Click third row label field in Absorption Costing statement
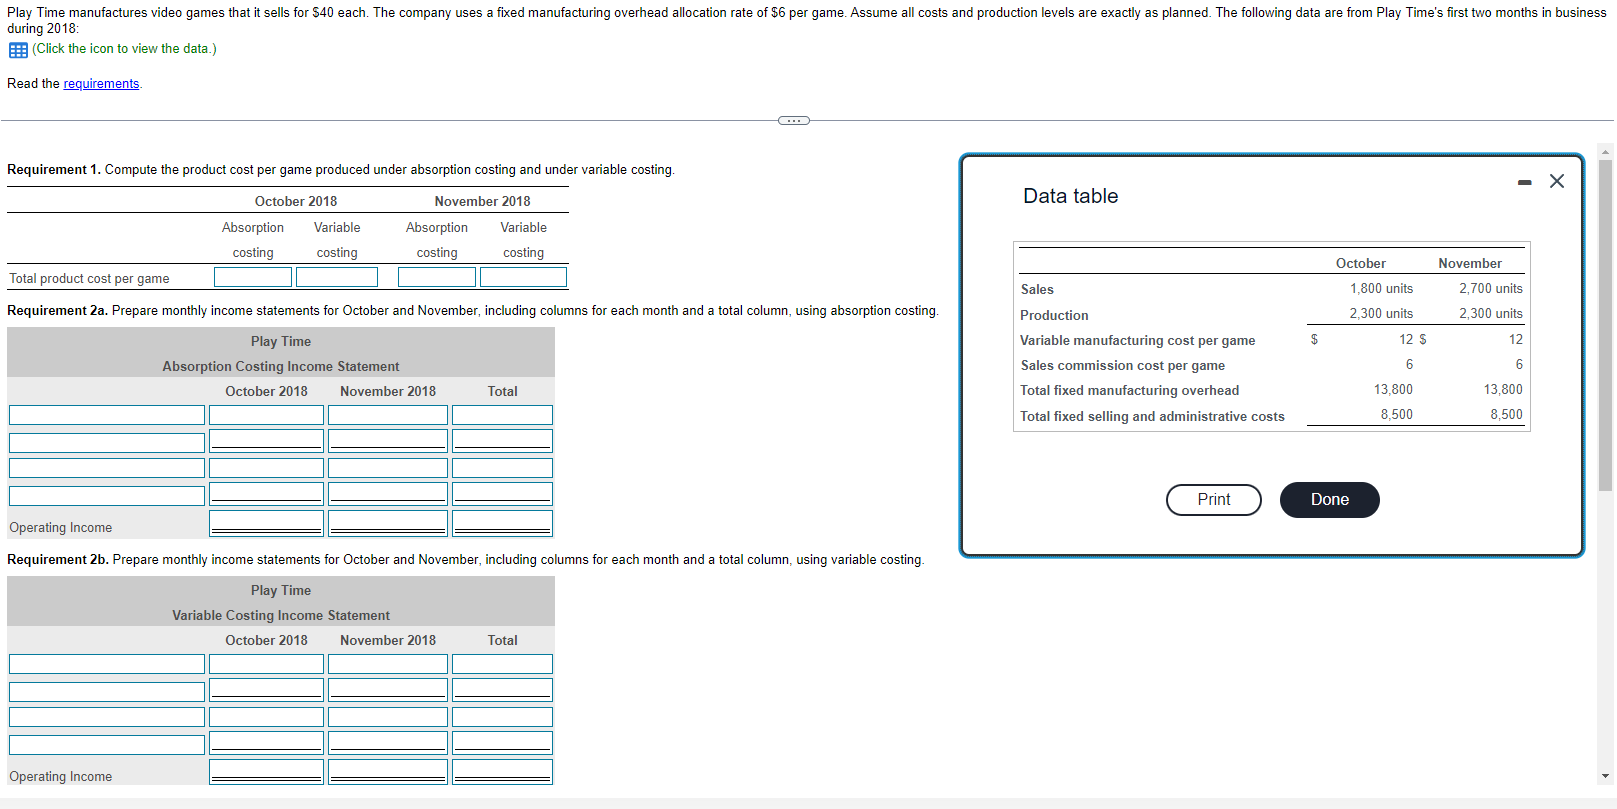Screen dimensions: 1617x809 [x=107, y=468]
